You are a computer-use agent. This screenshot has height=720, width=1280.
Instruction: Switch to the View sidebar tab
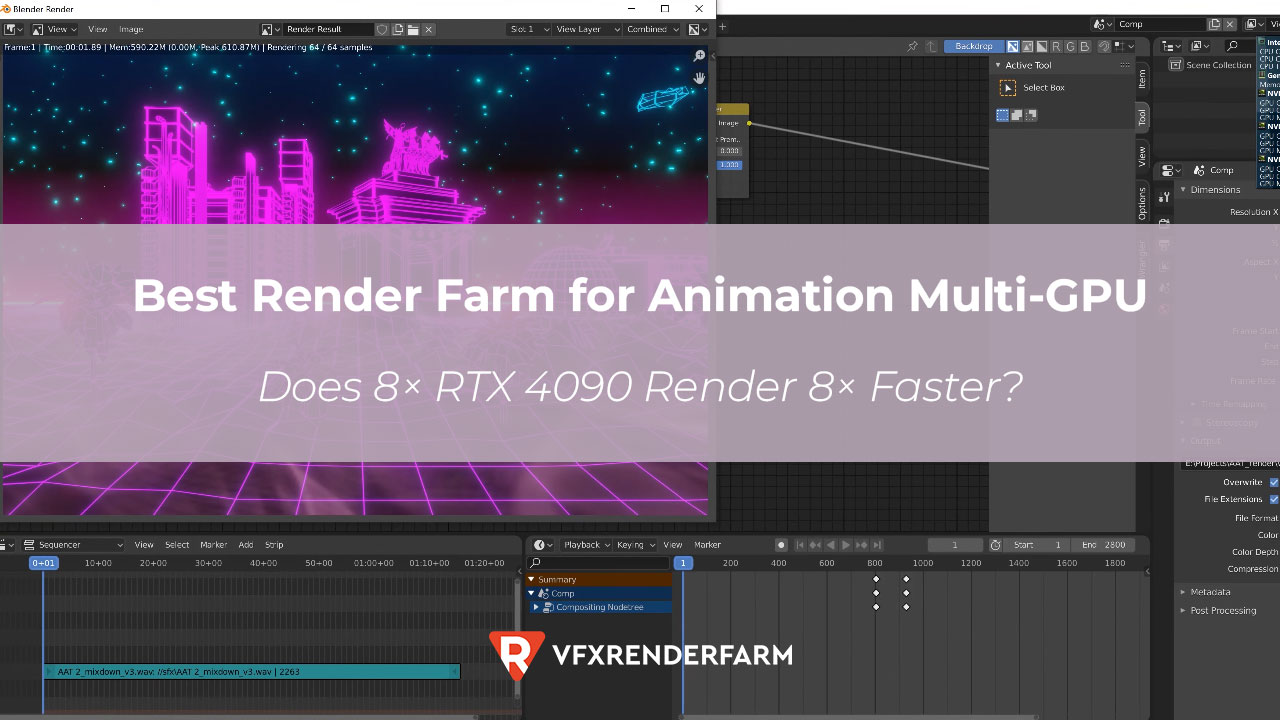coord(1143,155)
